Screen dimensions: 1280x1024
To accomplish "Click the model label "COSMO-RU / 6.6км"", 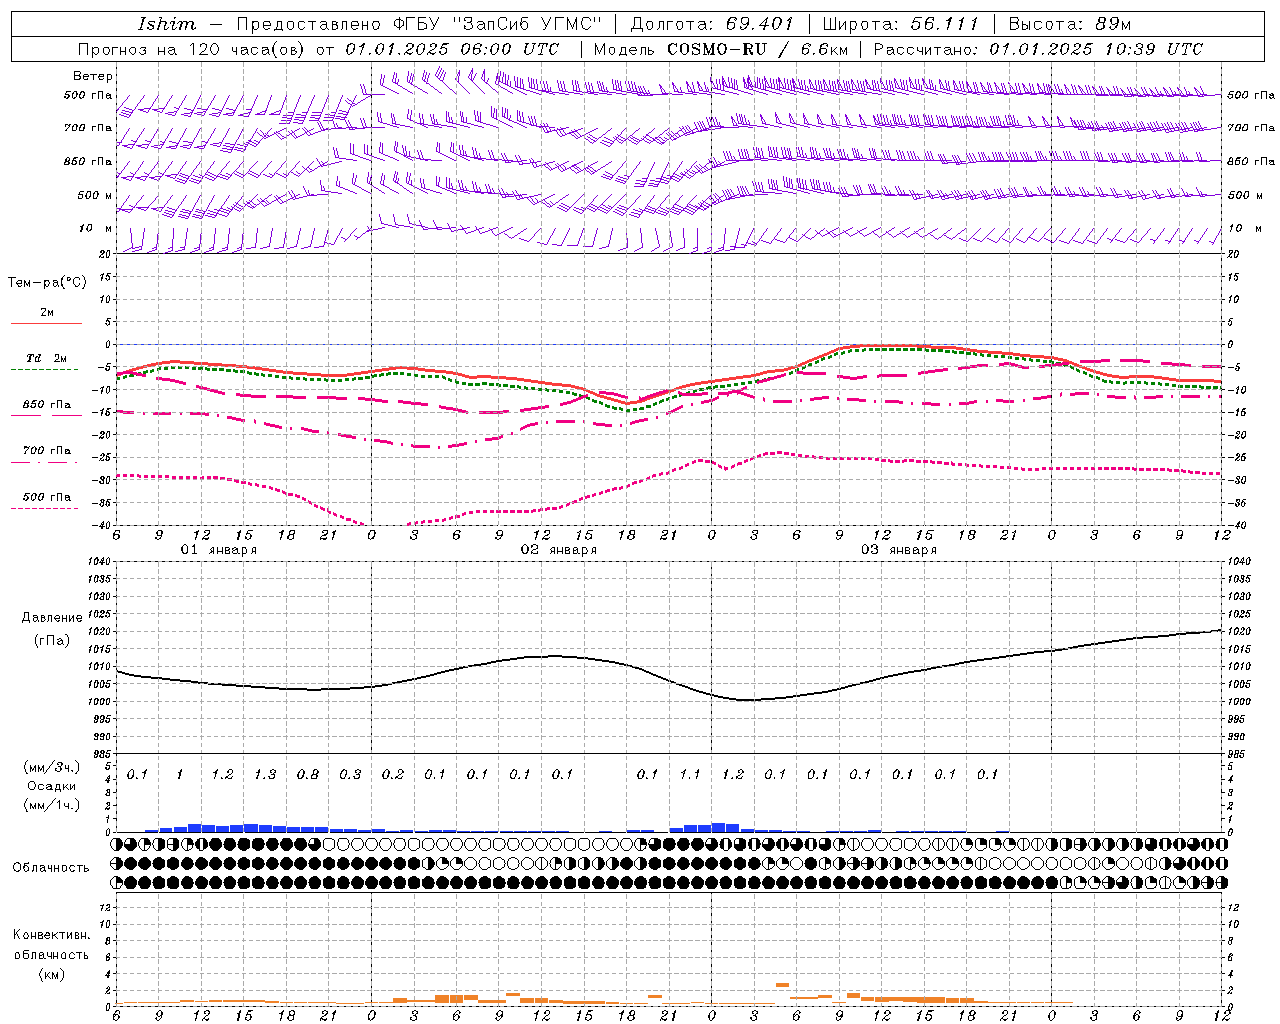I will (757, 49).
